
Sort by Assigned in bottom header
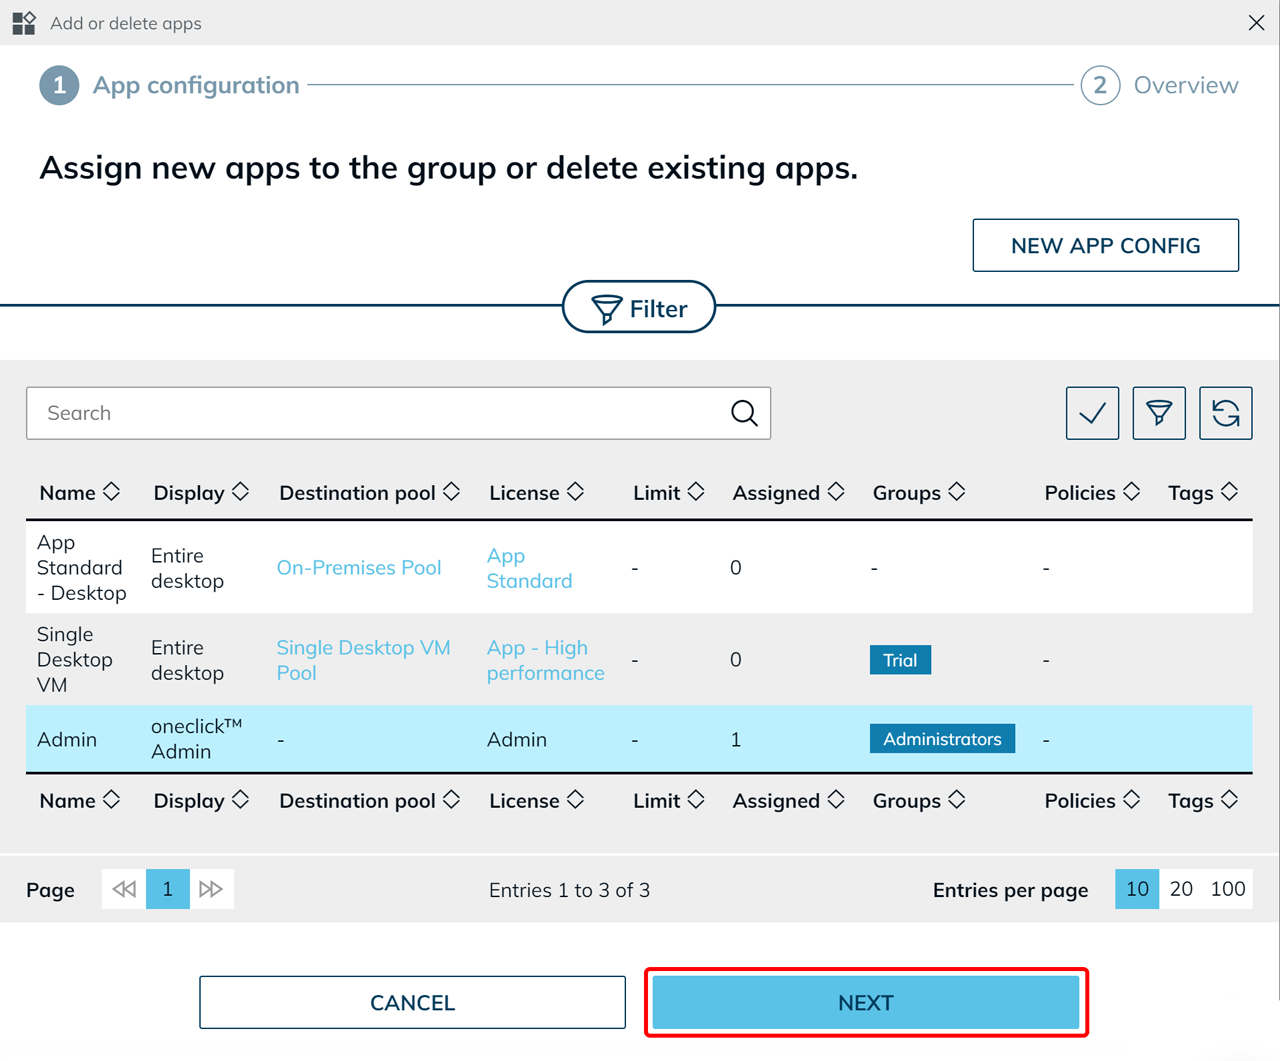coord(789,800)
